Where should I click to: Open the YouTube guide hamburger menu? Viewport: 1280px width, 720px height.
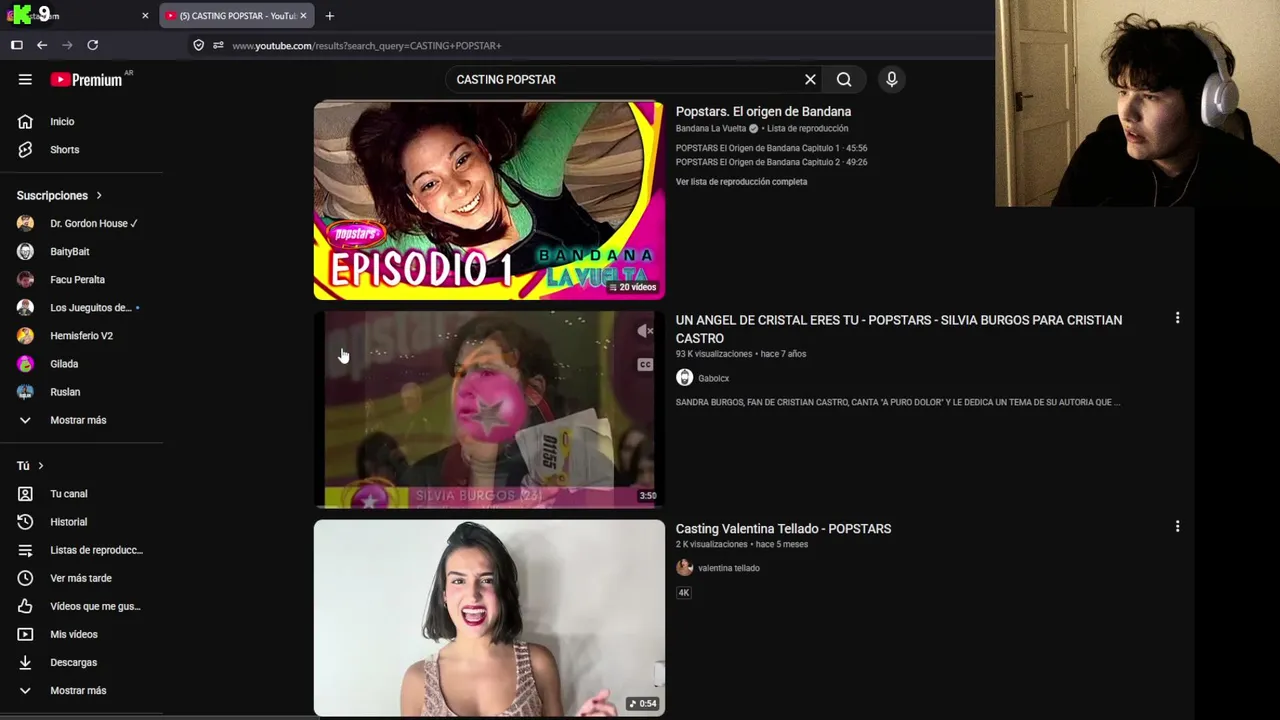pos(25,79)
